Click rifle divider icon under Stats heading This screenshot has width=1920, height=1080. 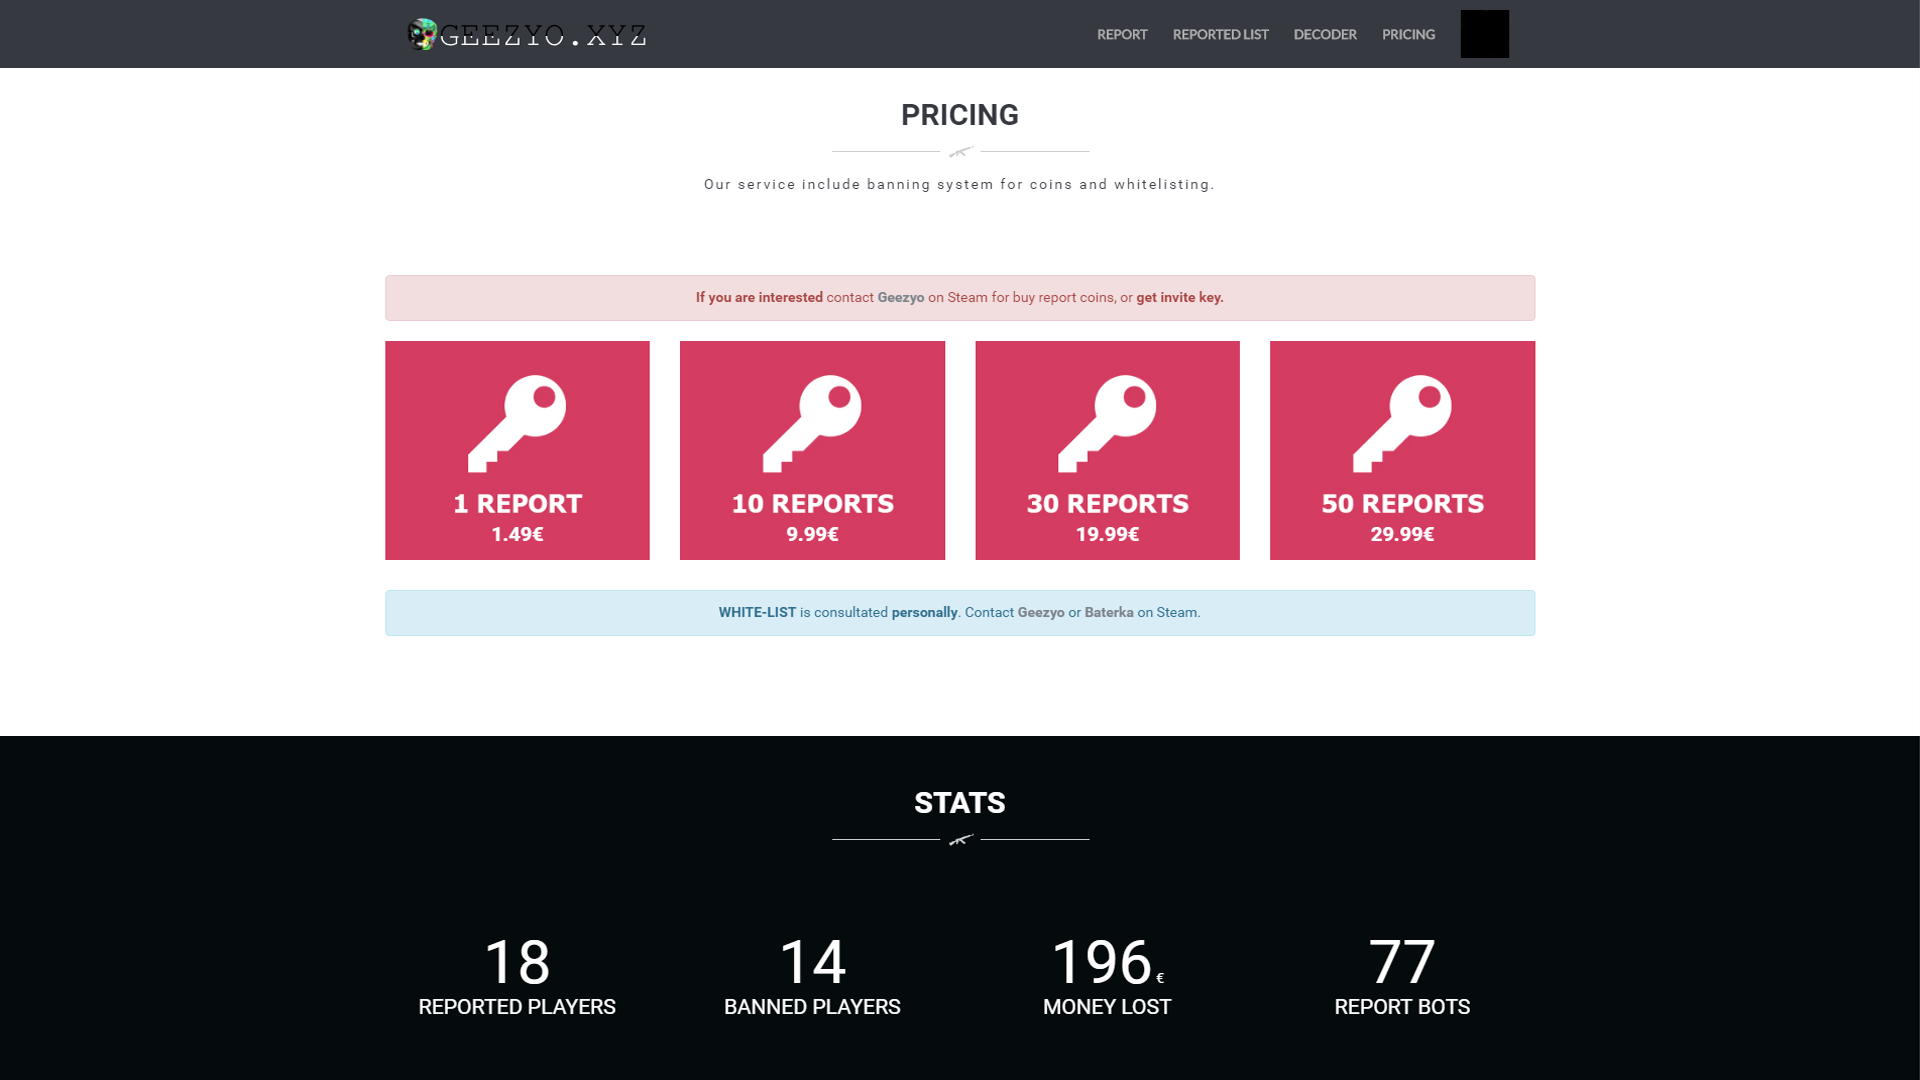tap(960, 840)
